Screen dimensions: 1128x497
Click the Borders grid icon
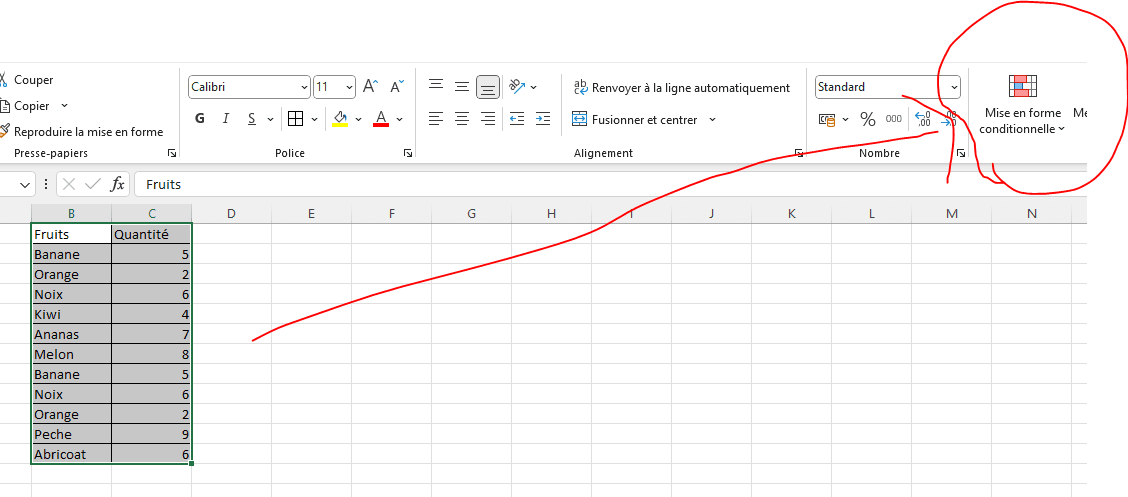click(295, 119)
